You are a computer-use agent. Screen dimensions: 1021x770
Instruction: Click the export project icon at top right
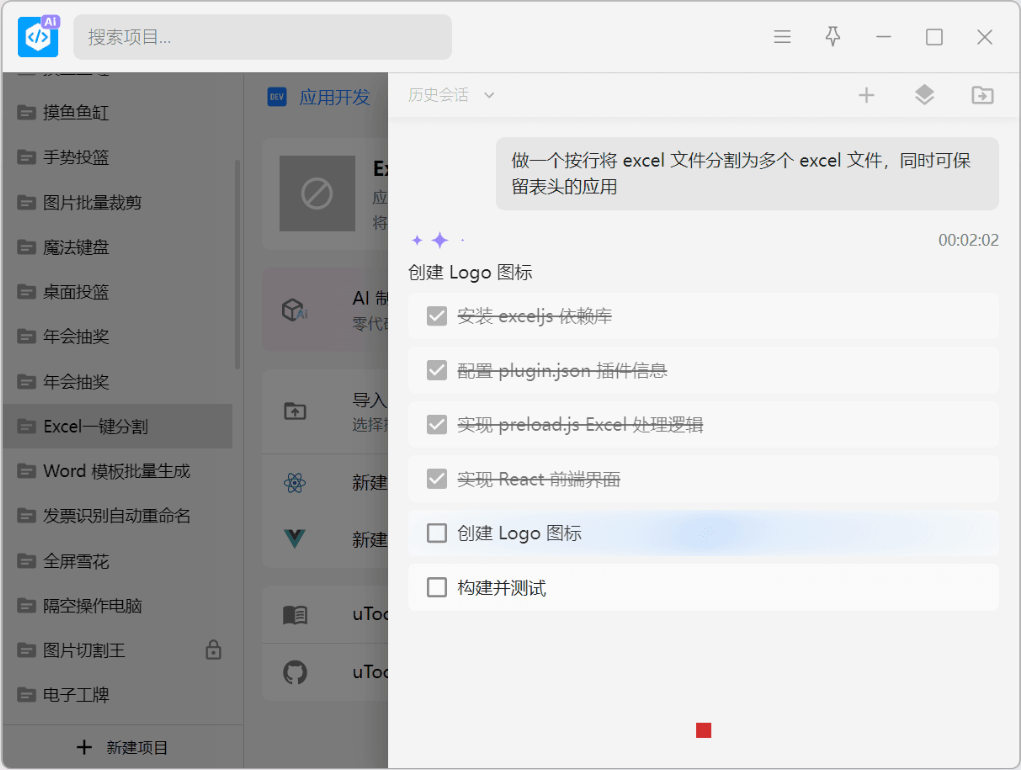click(981, 95)
